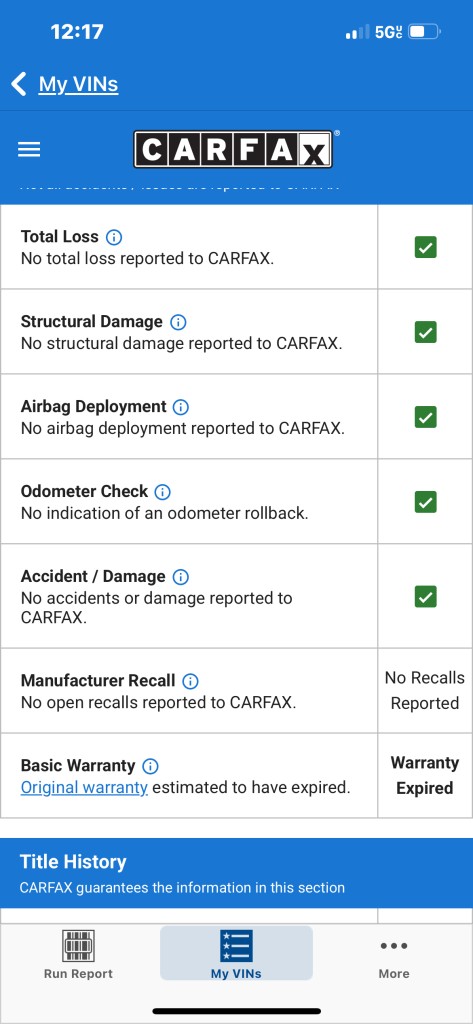Screen dimensions: 473x1024
Task: Click the Accident / Damage green checkmark
Action: [425, 596]
